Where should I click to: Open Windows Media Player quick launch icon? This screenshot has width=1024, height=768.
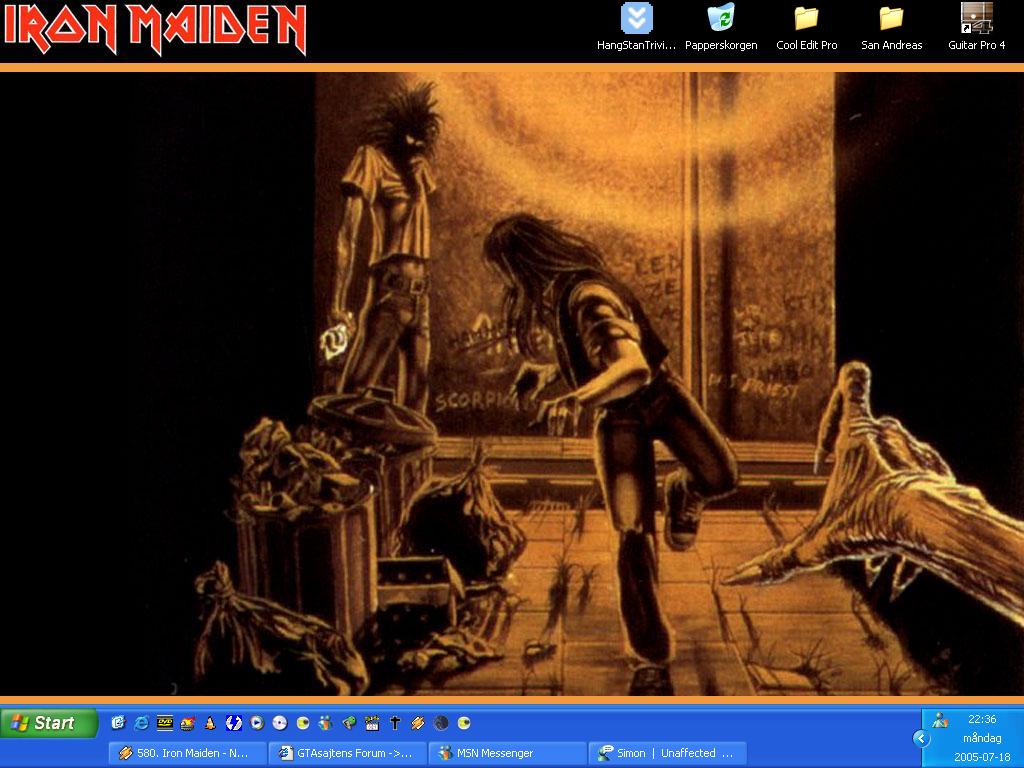[x=257, y=723]
